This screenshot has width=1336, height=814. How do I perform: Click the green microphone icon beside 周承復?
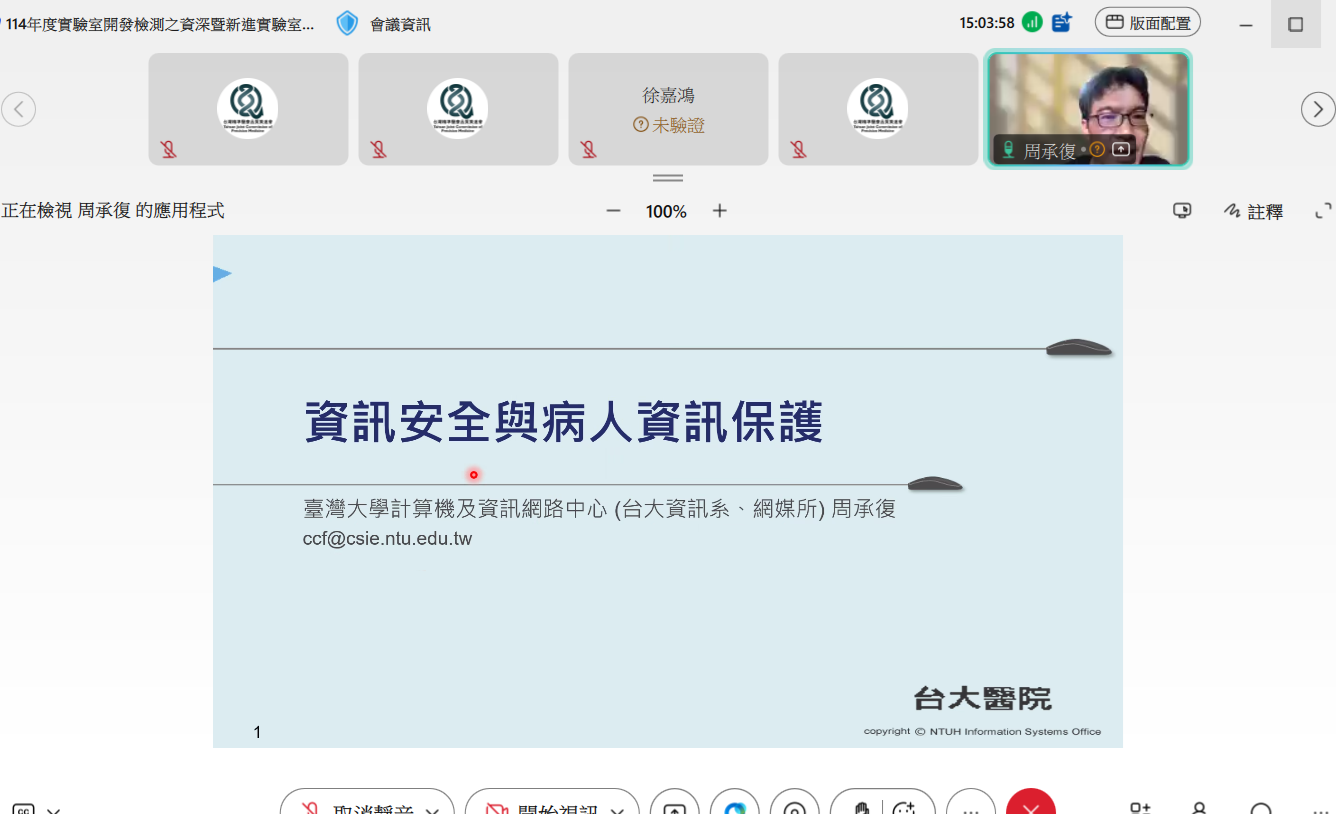click(1009, 150)
